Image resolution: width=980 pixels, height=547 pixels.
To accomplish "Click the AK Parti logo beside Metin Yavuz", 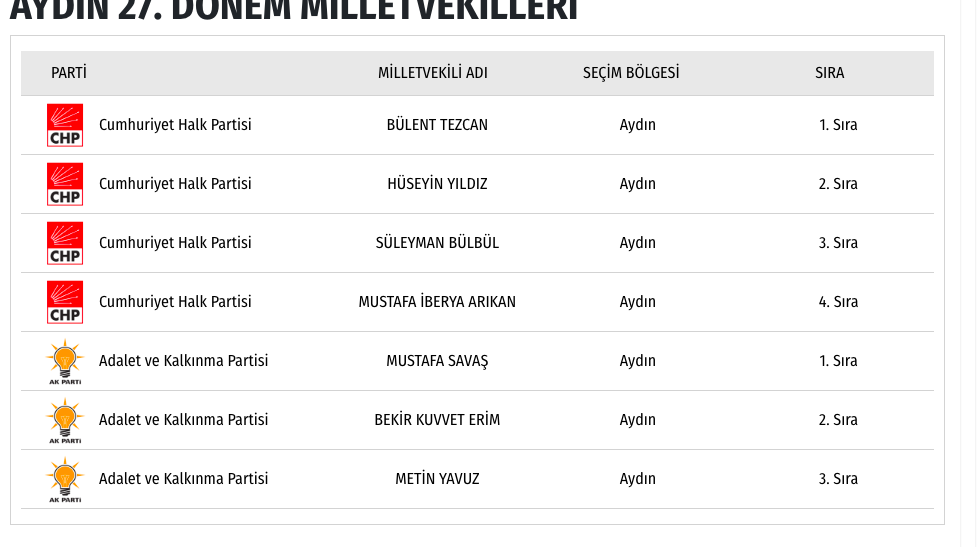I will pyautogui.click(x=65, y=479).
